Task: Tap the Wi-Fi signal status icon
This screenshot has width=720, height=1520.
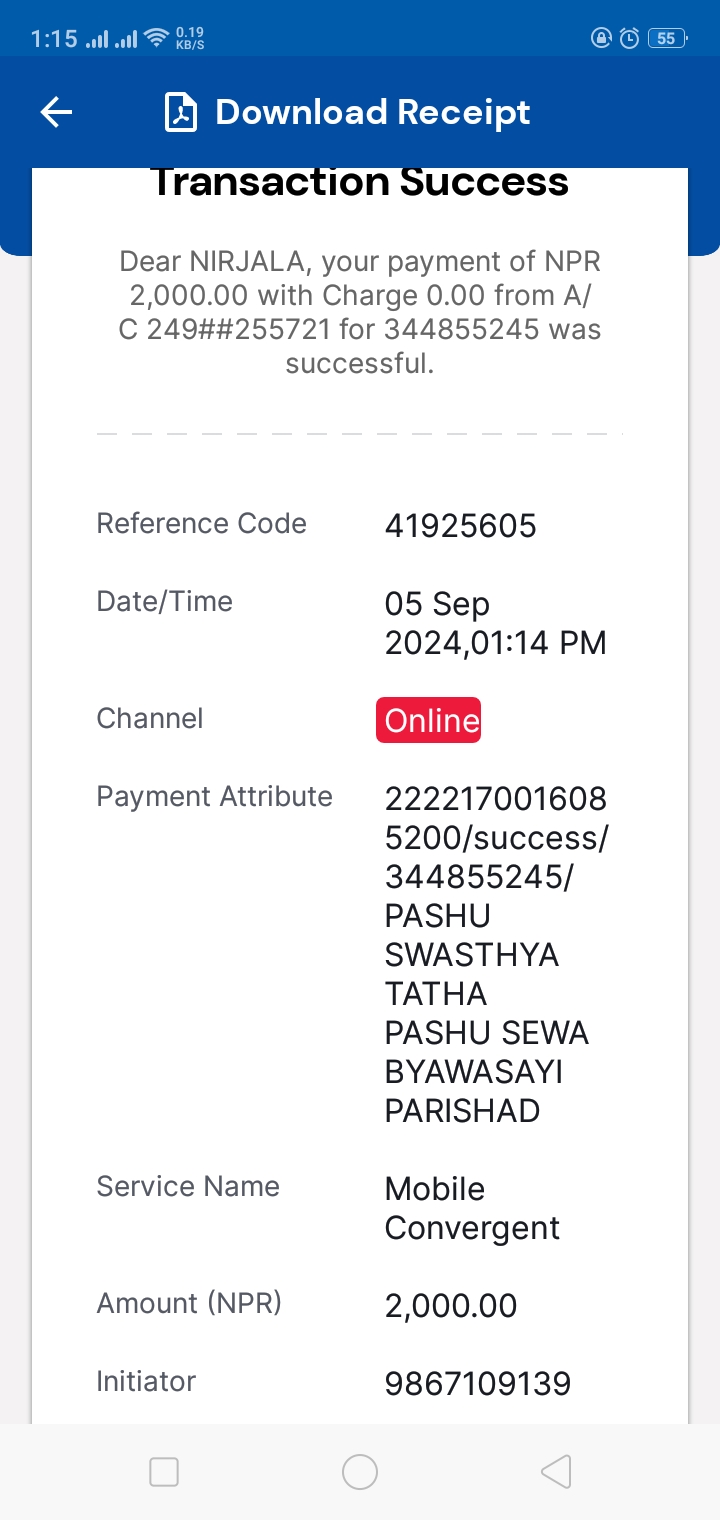Action: (156, 39)
